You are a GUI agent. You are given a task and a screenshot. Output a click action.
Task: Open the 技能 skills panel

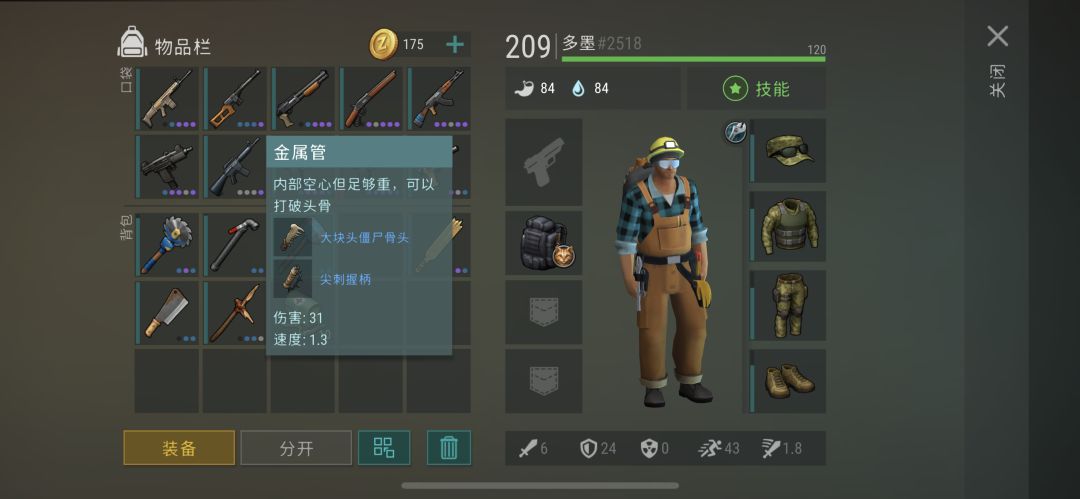click(756, 89)
